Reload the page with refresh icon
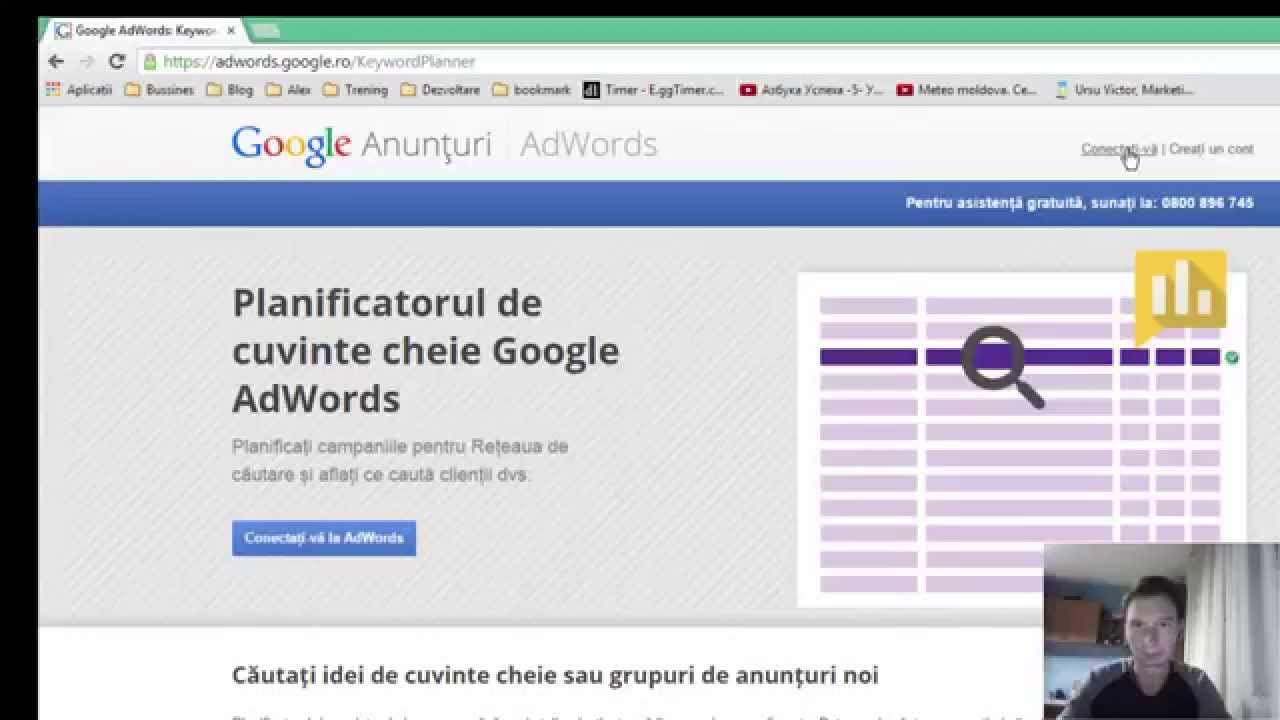 point(116,62)
